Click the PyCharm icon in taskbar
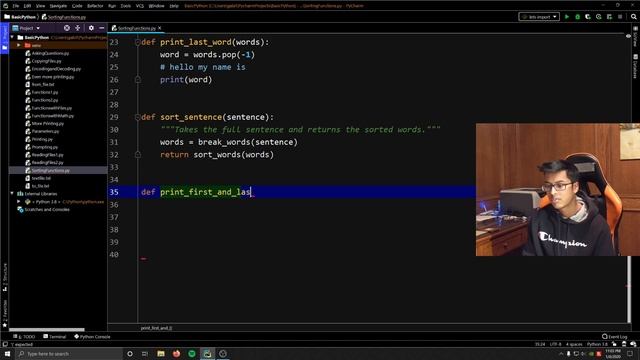This screenshot has width=640, height=360. point(207,353)
